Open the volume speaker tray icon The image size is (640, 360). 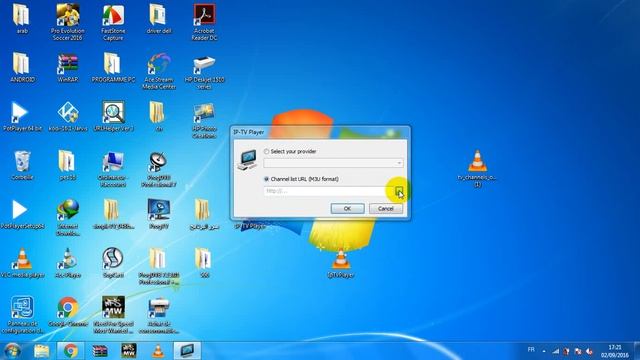(589, 351)
